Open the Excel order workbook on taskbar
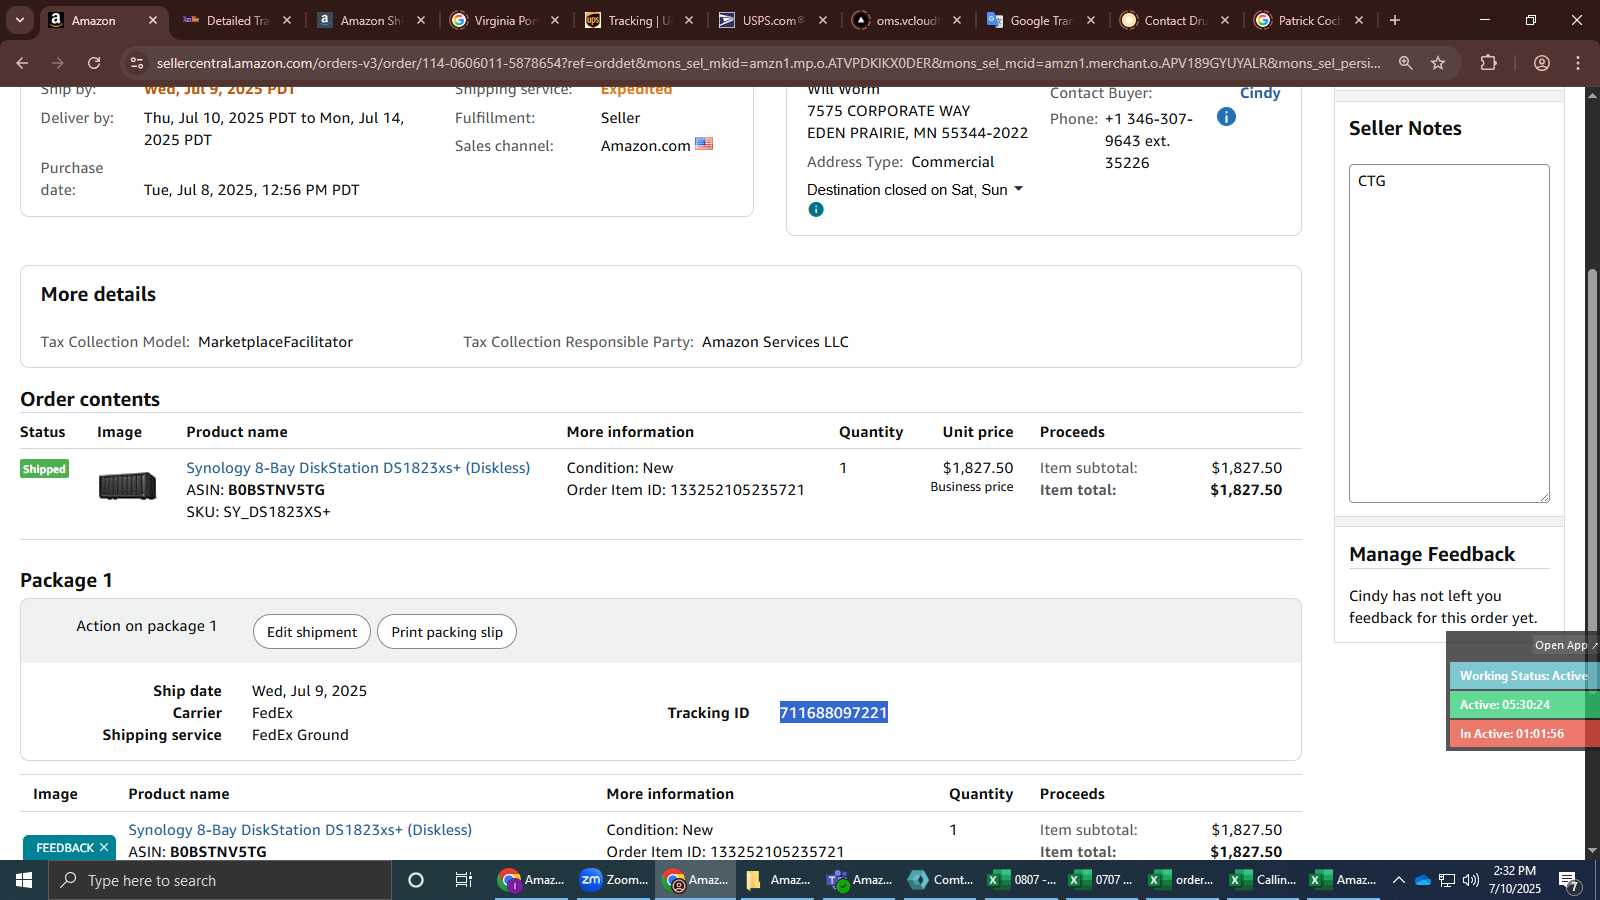This screenshot has height=900, width=1600. [x=1184, y=880]
